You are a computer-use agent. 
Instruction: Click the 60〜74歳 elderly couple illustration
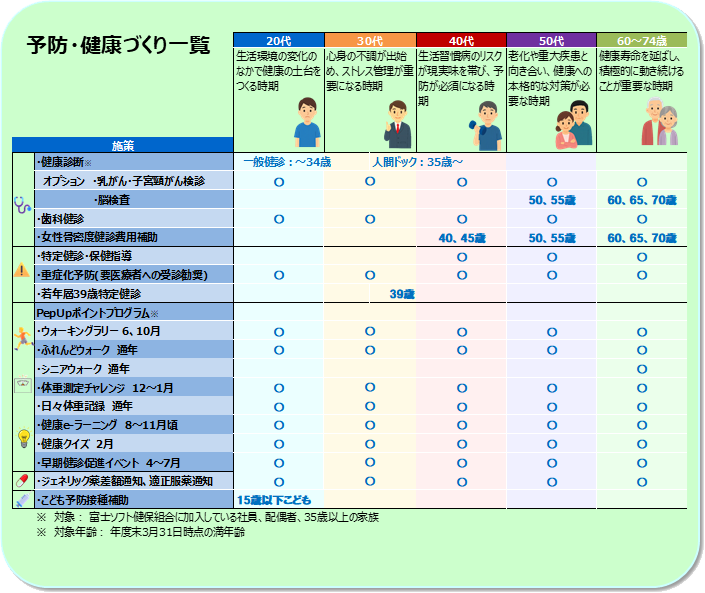click(660, 124)
